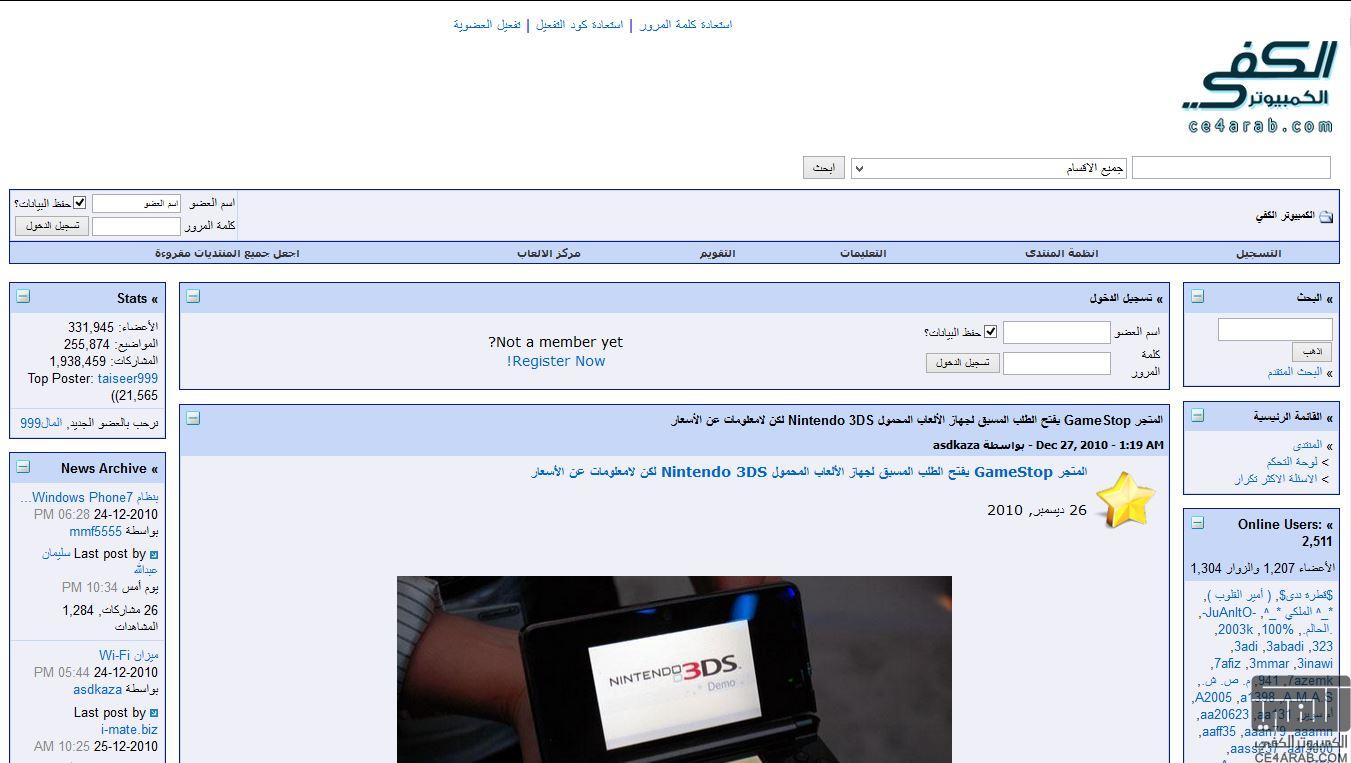The width and height of the screenshot is (1351, 763).
Task: Collapse the News Archive panel
Action: [23, 466]
